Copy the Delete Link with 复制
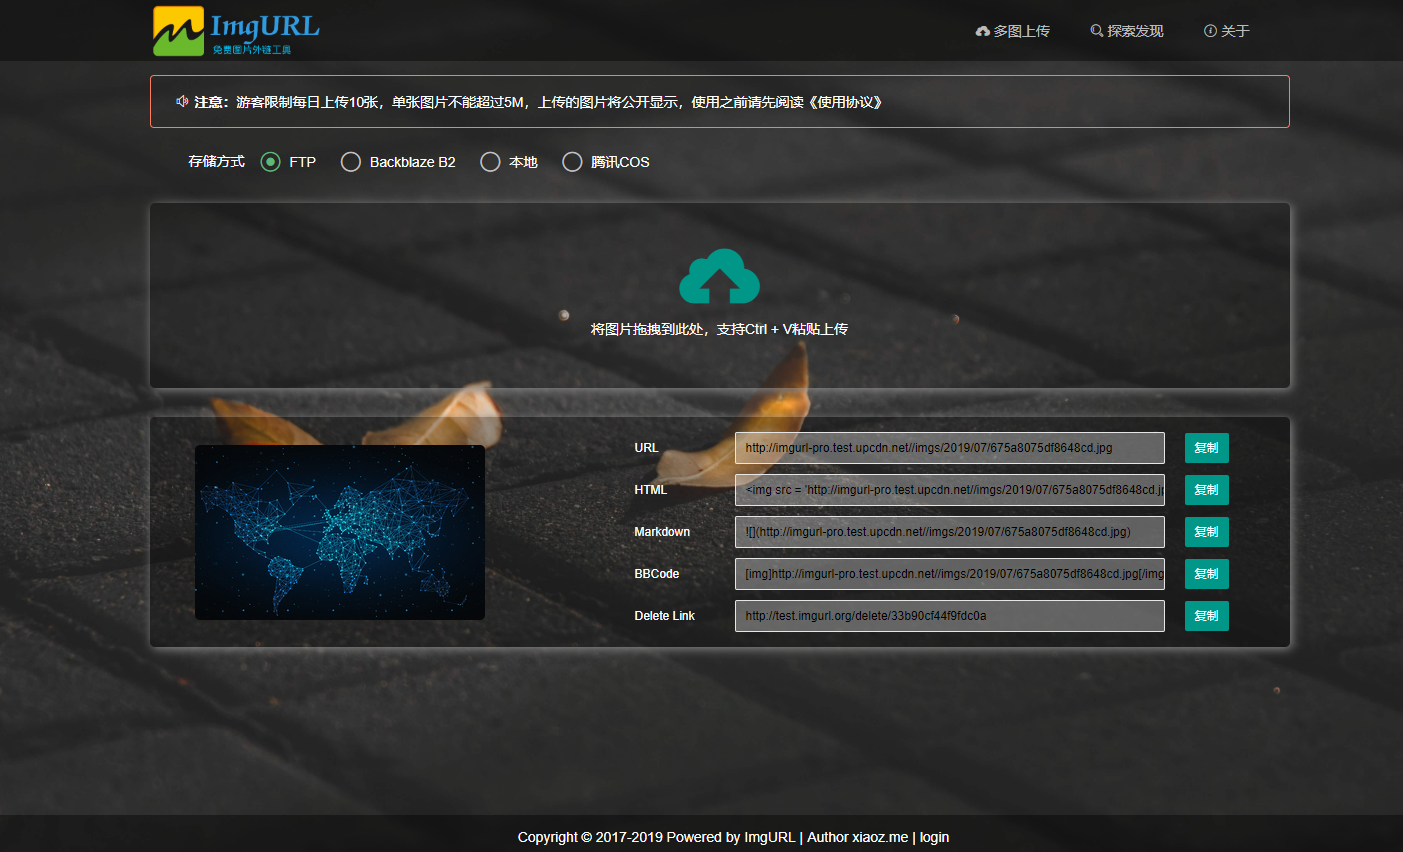The width and height of the screenshot is (1403, 852). 1207,616
